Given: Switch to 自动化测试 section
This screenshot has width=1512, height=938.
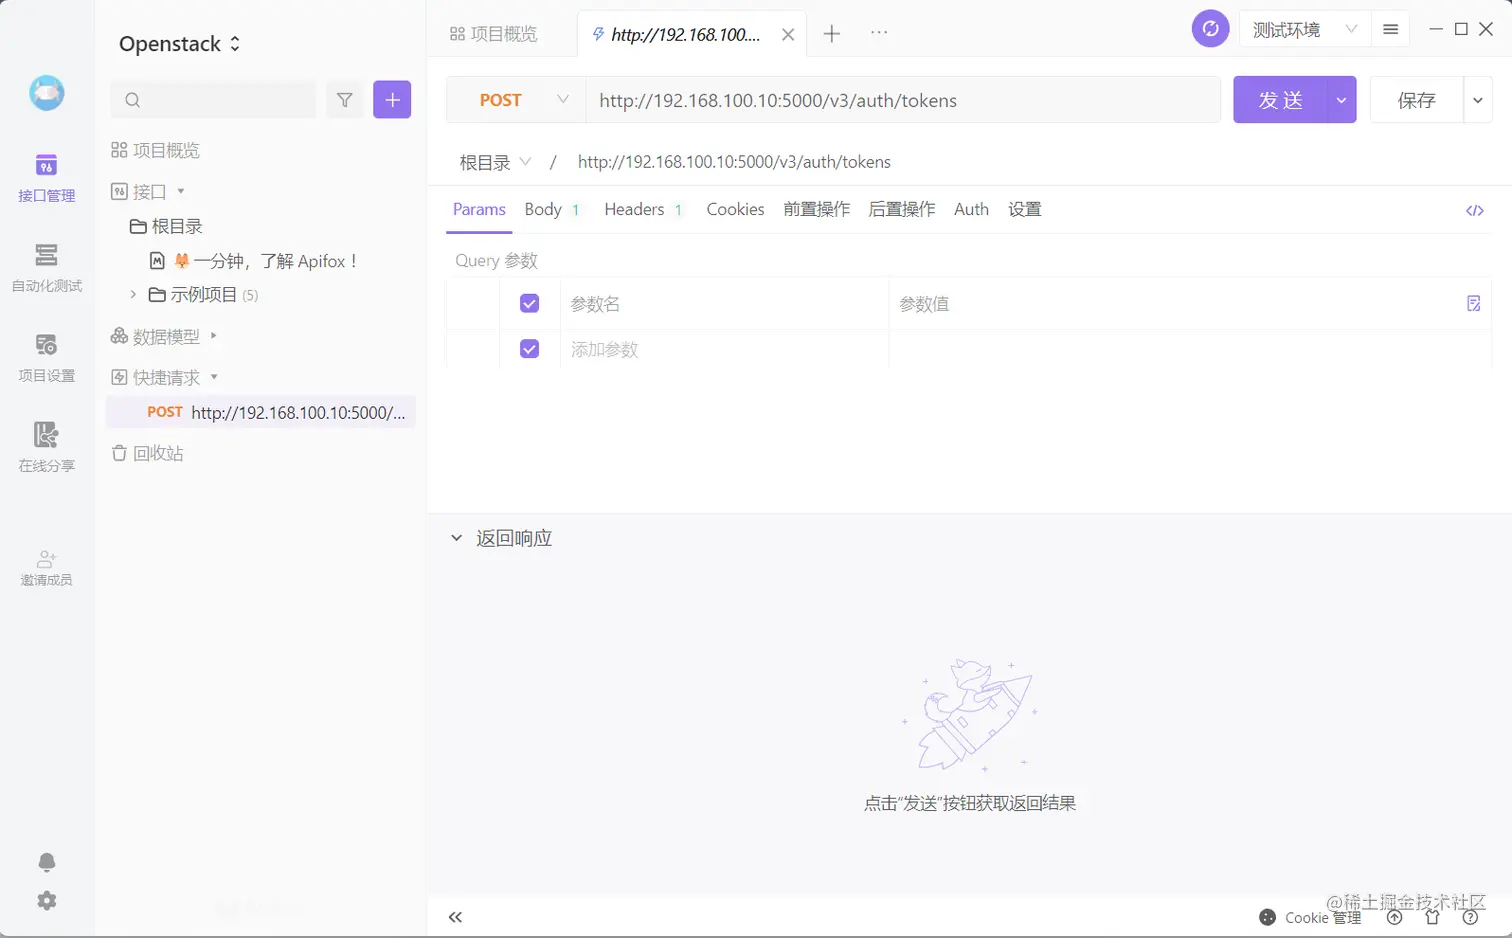Looking at the screenshot, I should (x=45, y=270).
